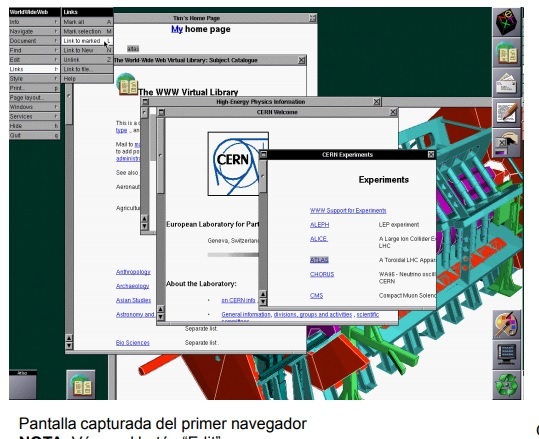Screen dimensions: 539x439
Task: Open the highlighted ATLAS link
Action: pyautogui.click(x=319, y=260)
